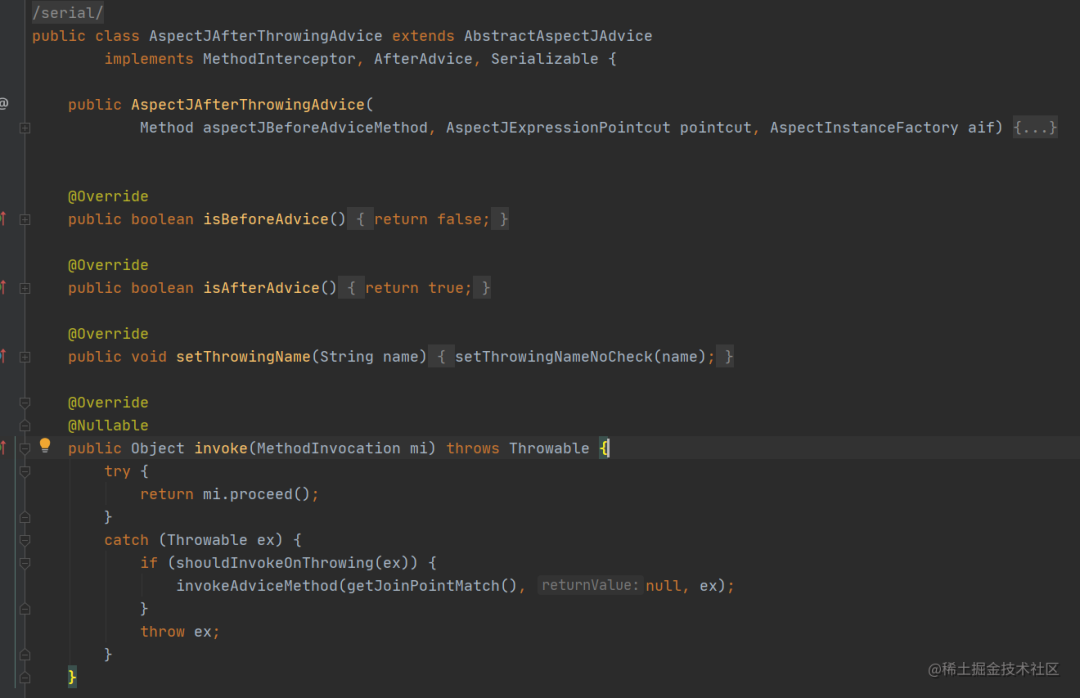Click override gutter icon beside invoke method
1080x698 pixels.
pos(3,448)
